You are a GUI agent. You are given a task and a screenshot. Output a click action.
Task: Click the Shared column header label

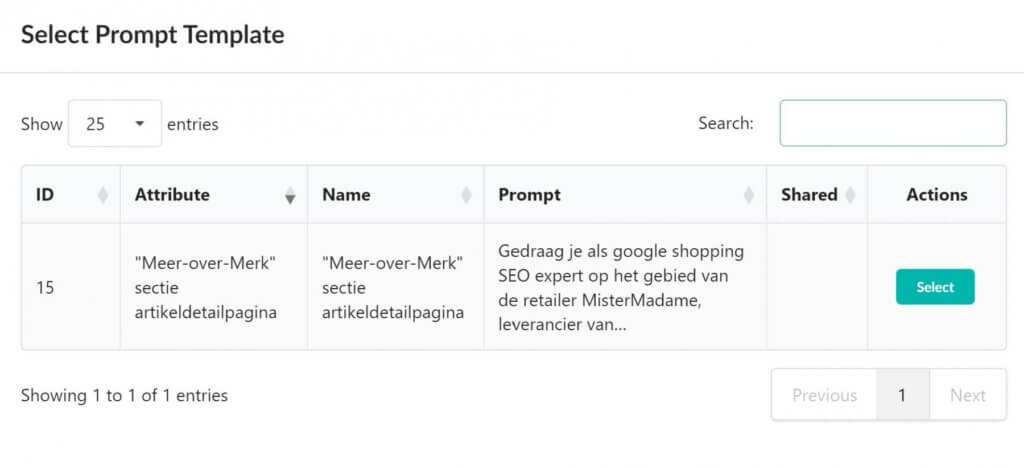coord(808,195)
